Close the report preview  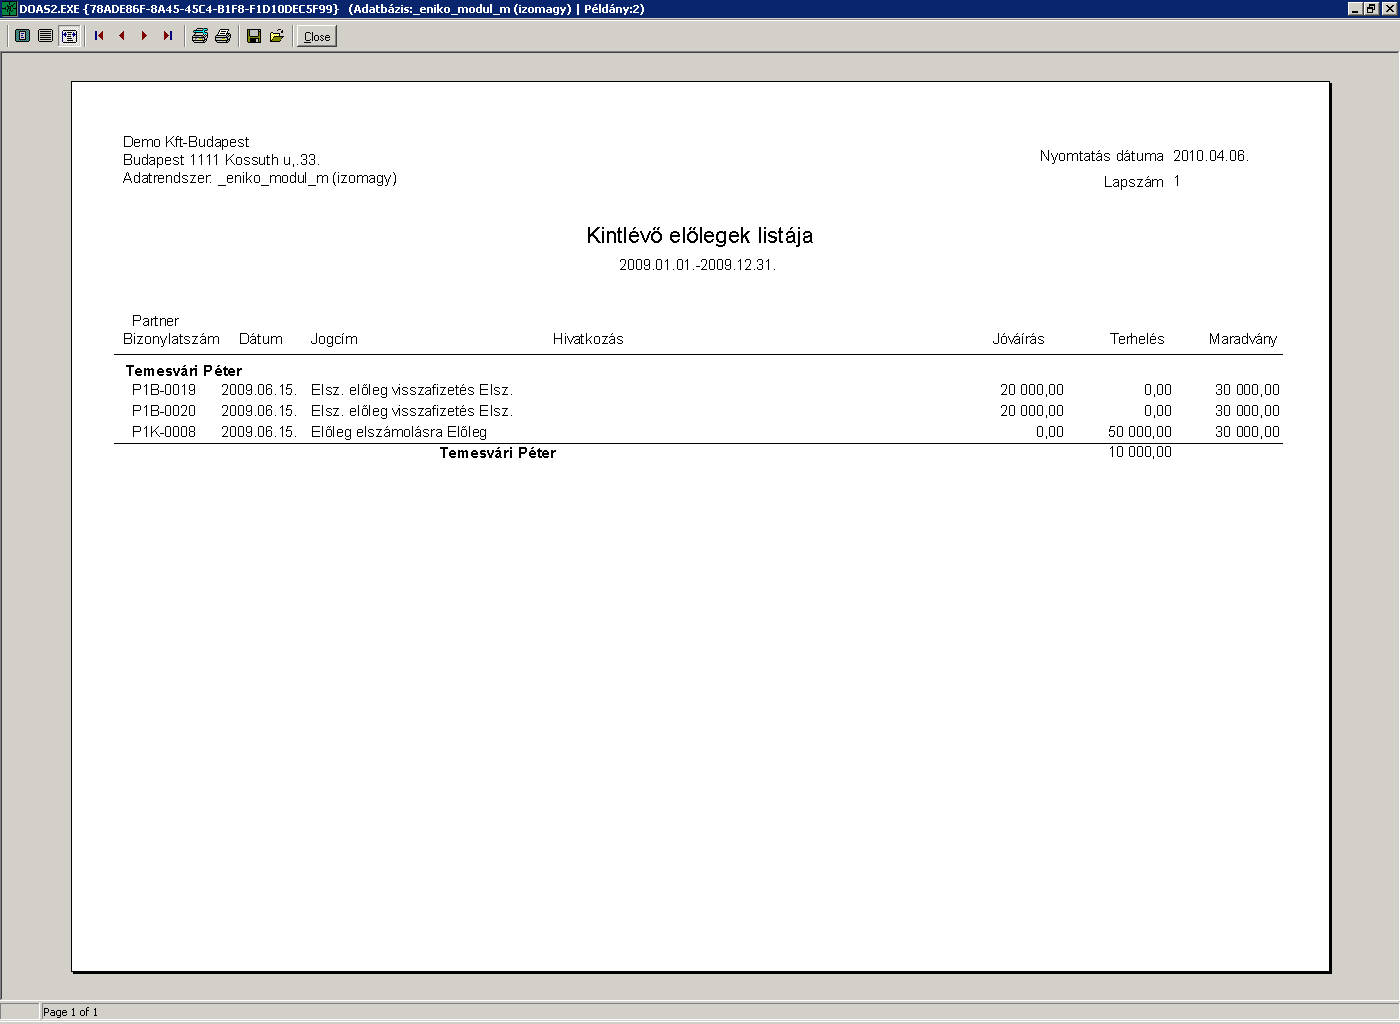click(317, 37)
